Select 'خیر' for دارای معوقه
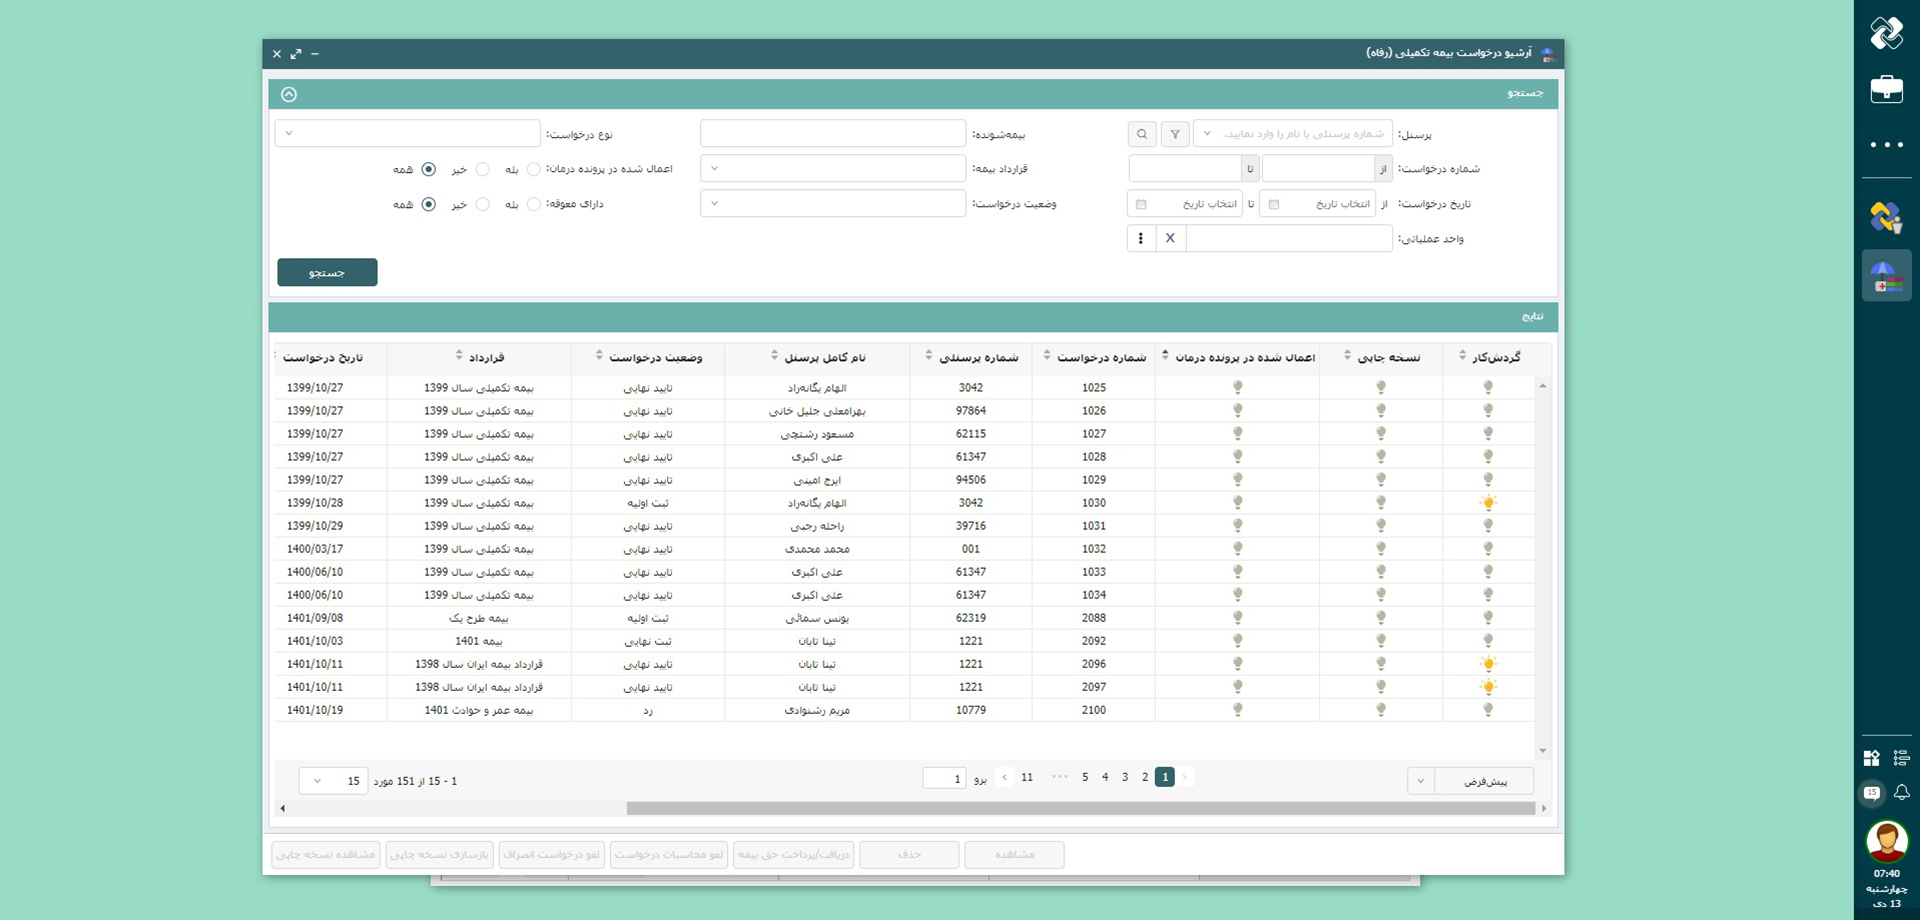The image size is (1920, 920). point(483,204)
